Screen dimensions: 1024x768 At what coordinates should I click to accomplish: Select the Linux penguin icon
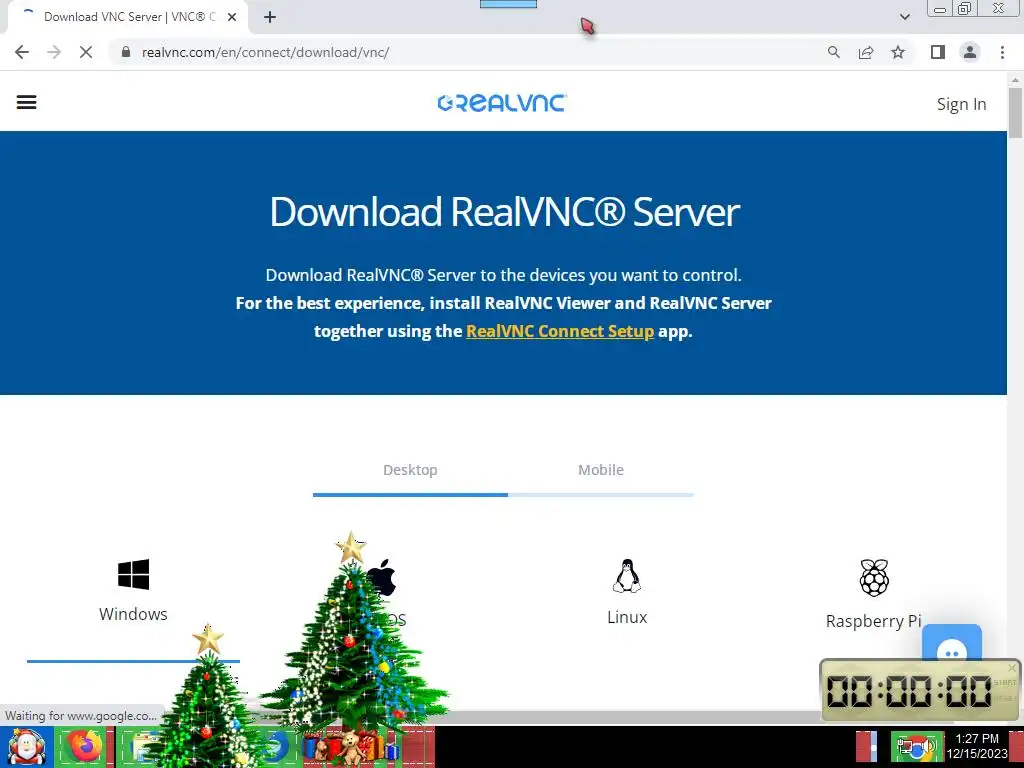[x=627, y=576]
